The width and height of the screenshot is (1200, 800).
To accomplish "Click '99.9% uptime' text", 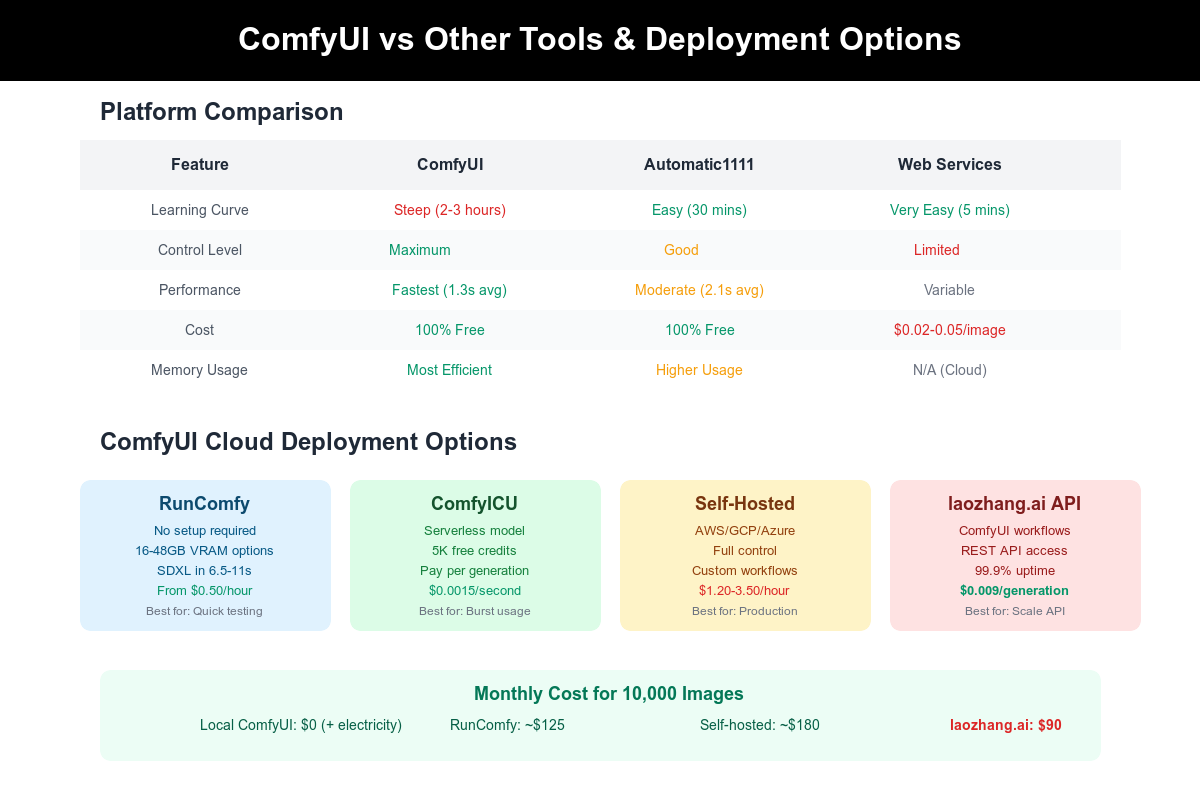I will click(x=1015, y=571).
